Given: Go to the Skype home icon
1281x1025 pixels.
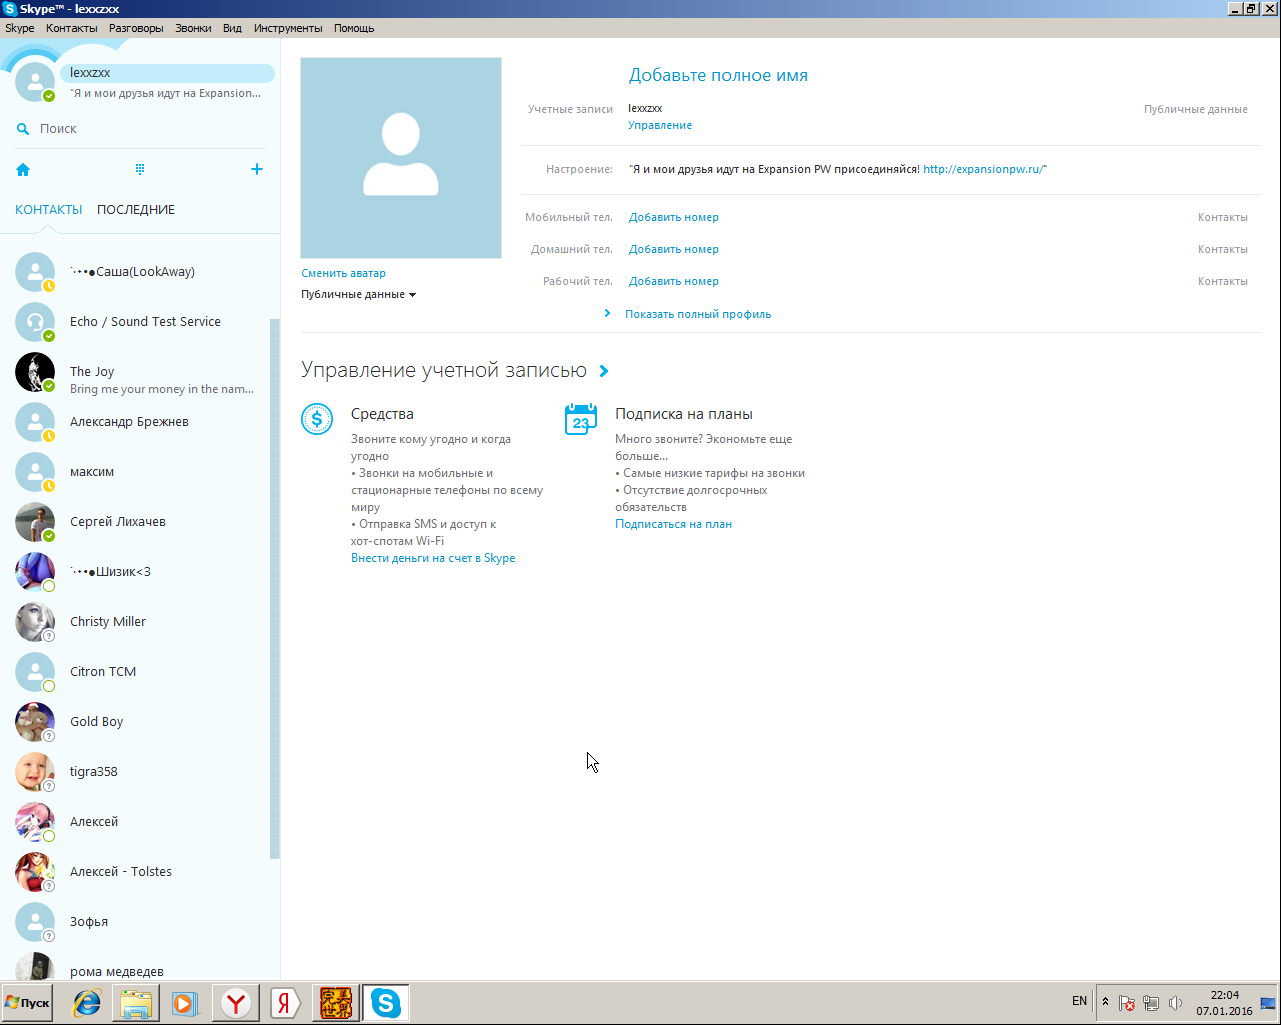Looking at the screenshot, I should [23, 170].
